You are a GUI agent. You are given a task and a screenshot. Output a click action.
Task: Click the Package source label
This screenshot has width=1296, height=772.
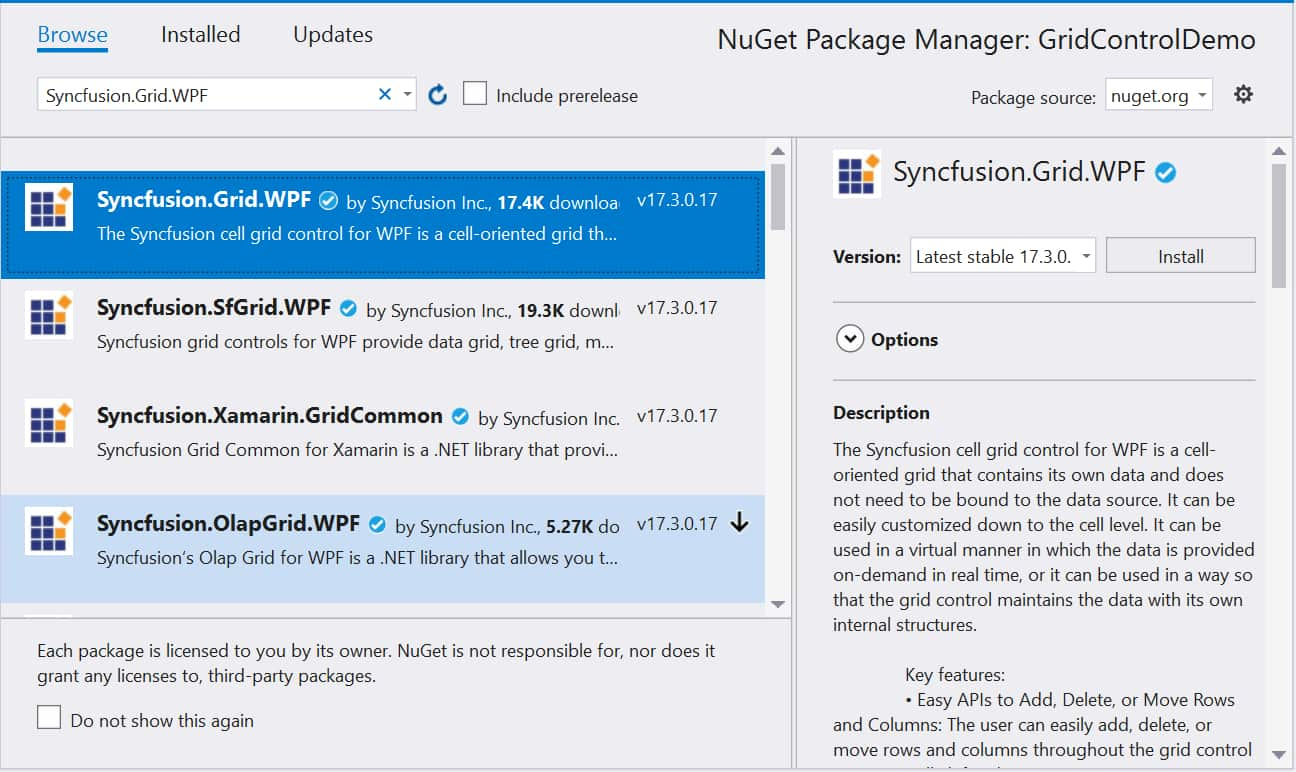[x=1033, y=98]
